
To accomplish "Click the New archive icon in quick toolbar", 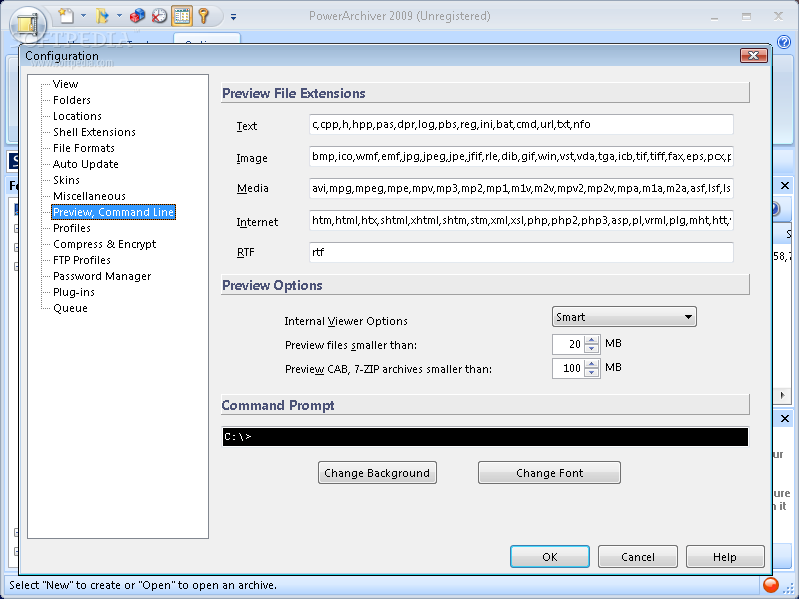I will tap(66, 16).
